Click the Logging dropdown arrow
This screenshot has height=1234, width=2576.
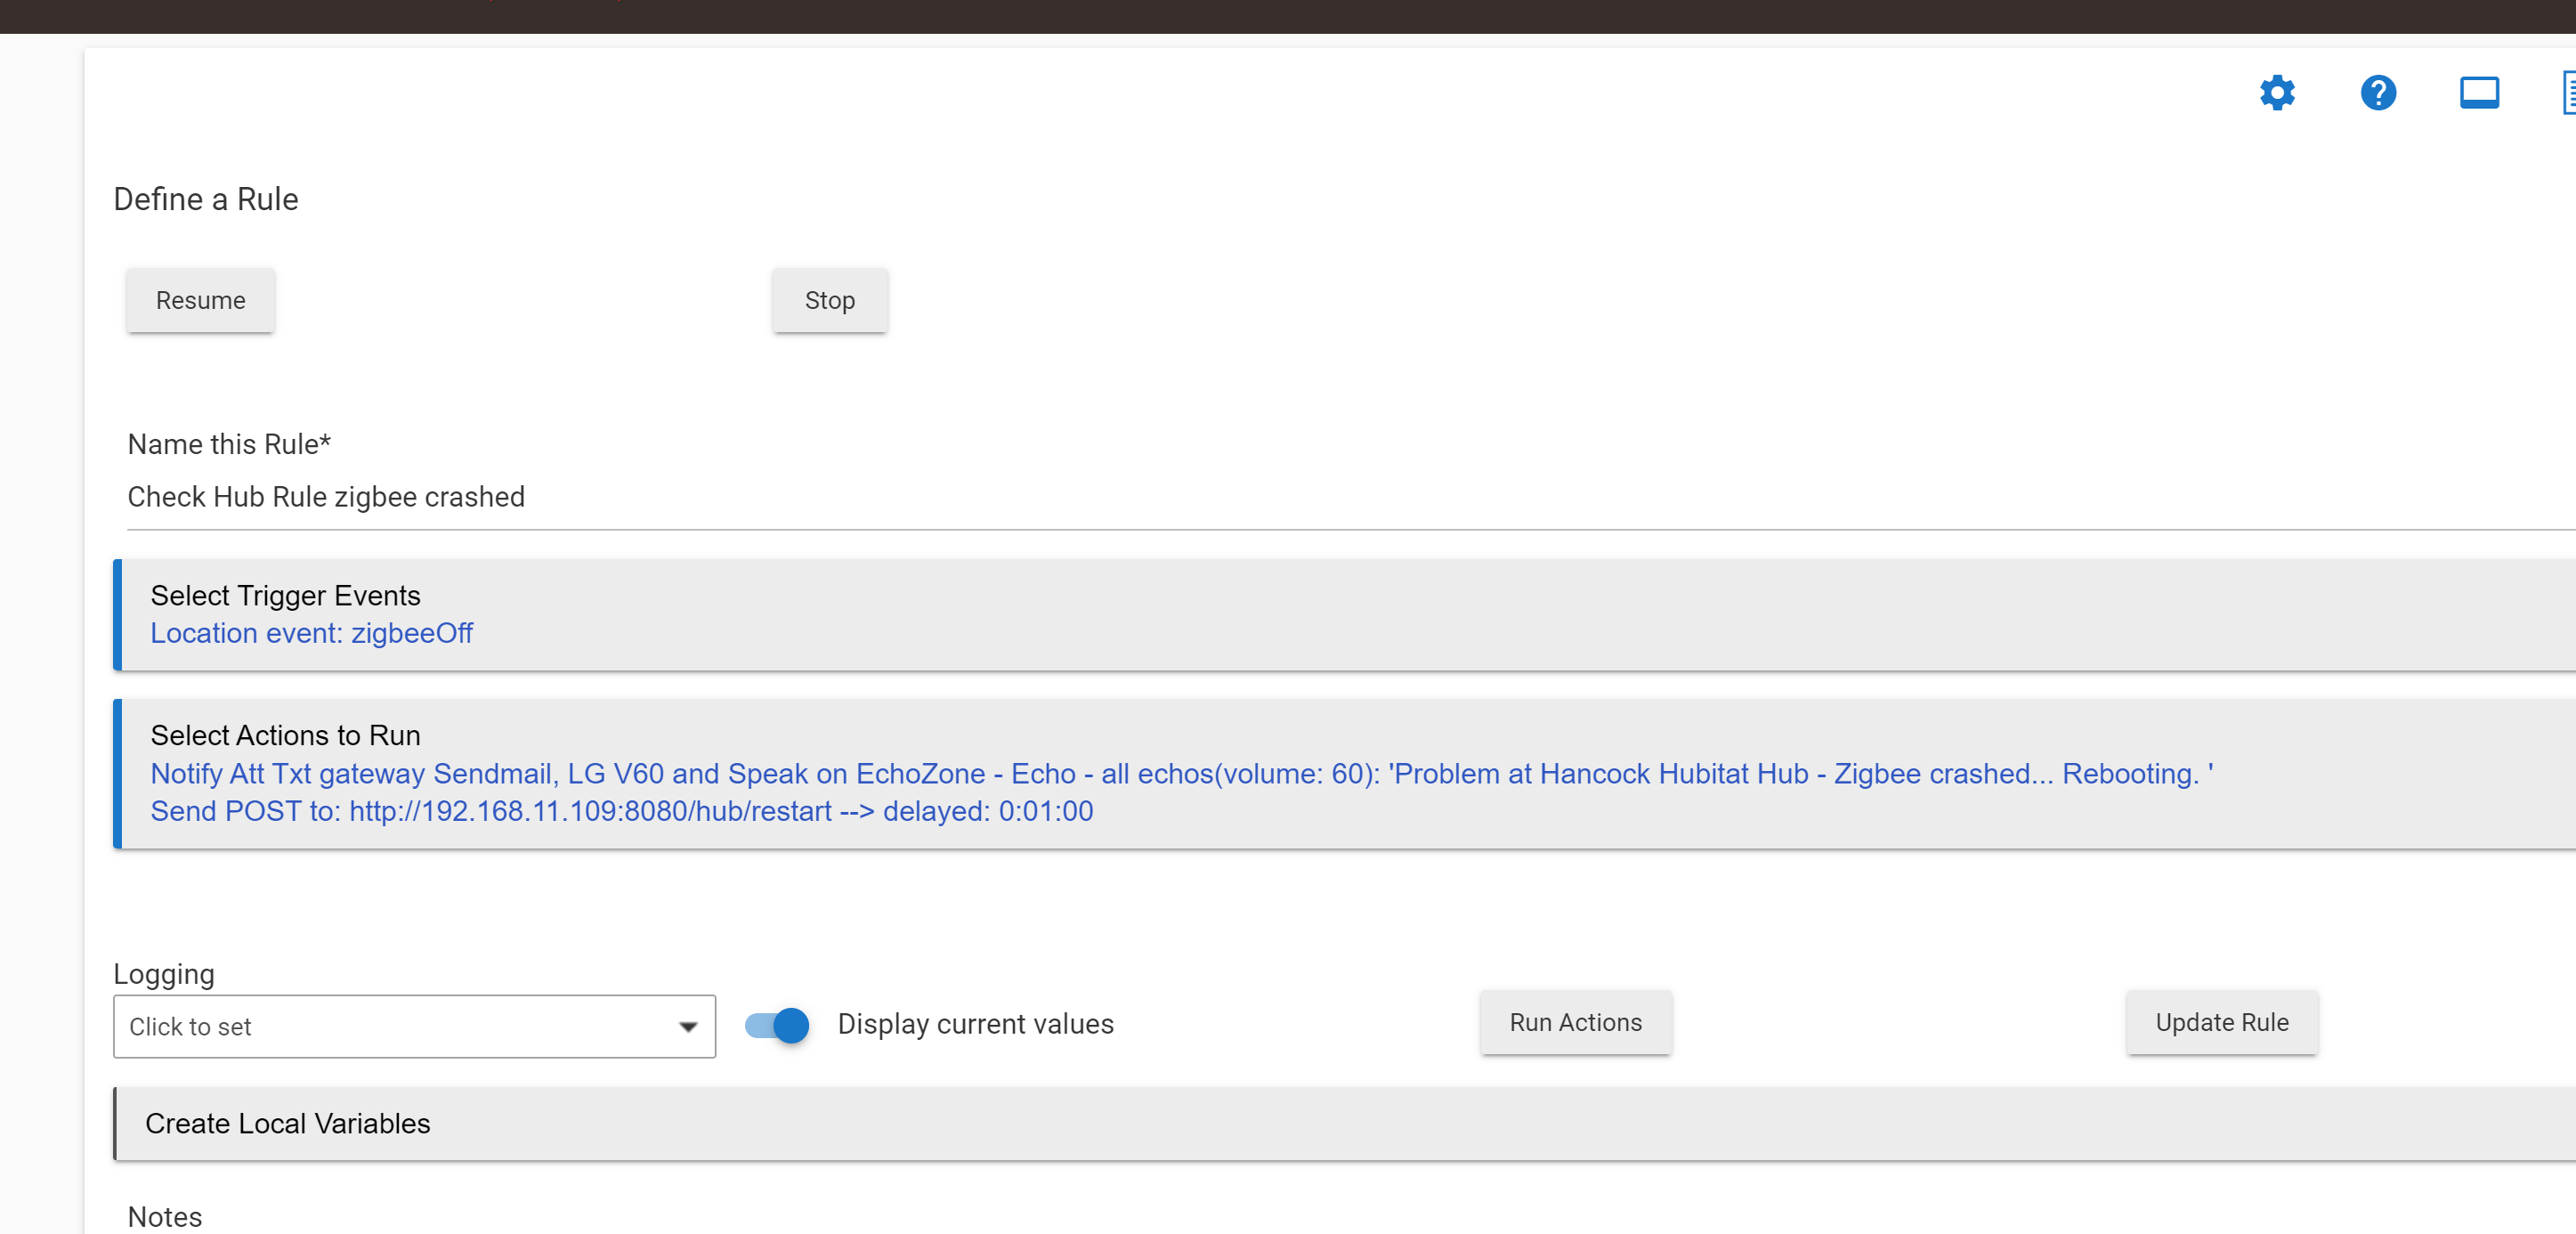click(x=687, y=1026)
